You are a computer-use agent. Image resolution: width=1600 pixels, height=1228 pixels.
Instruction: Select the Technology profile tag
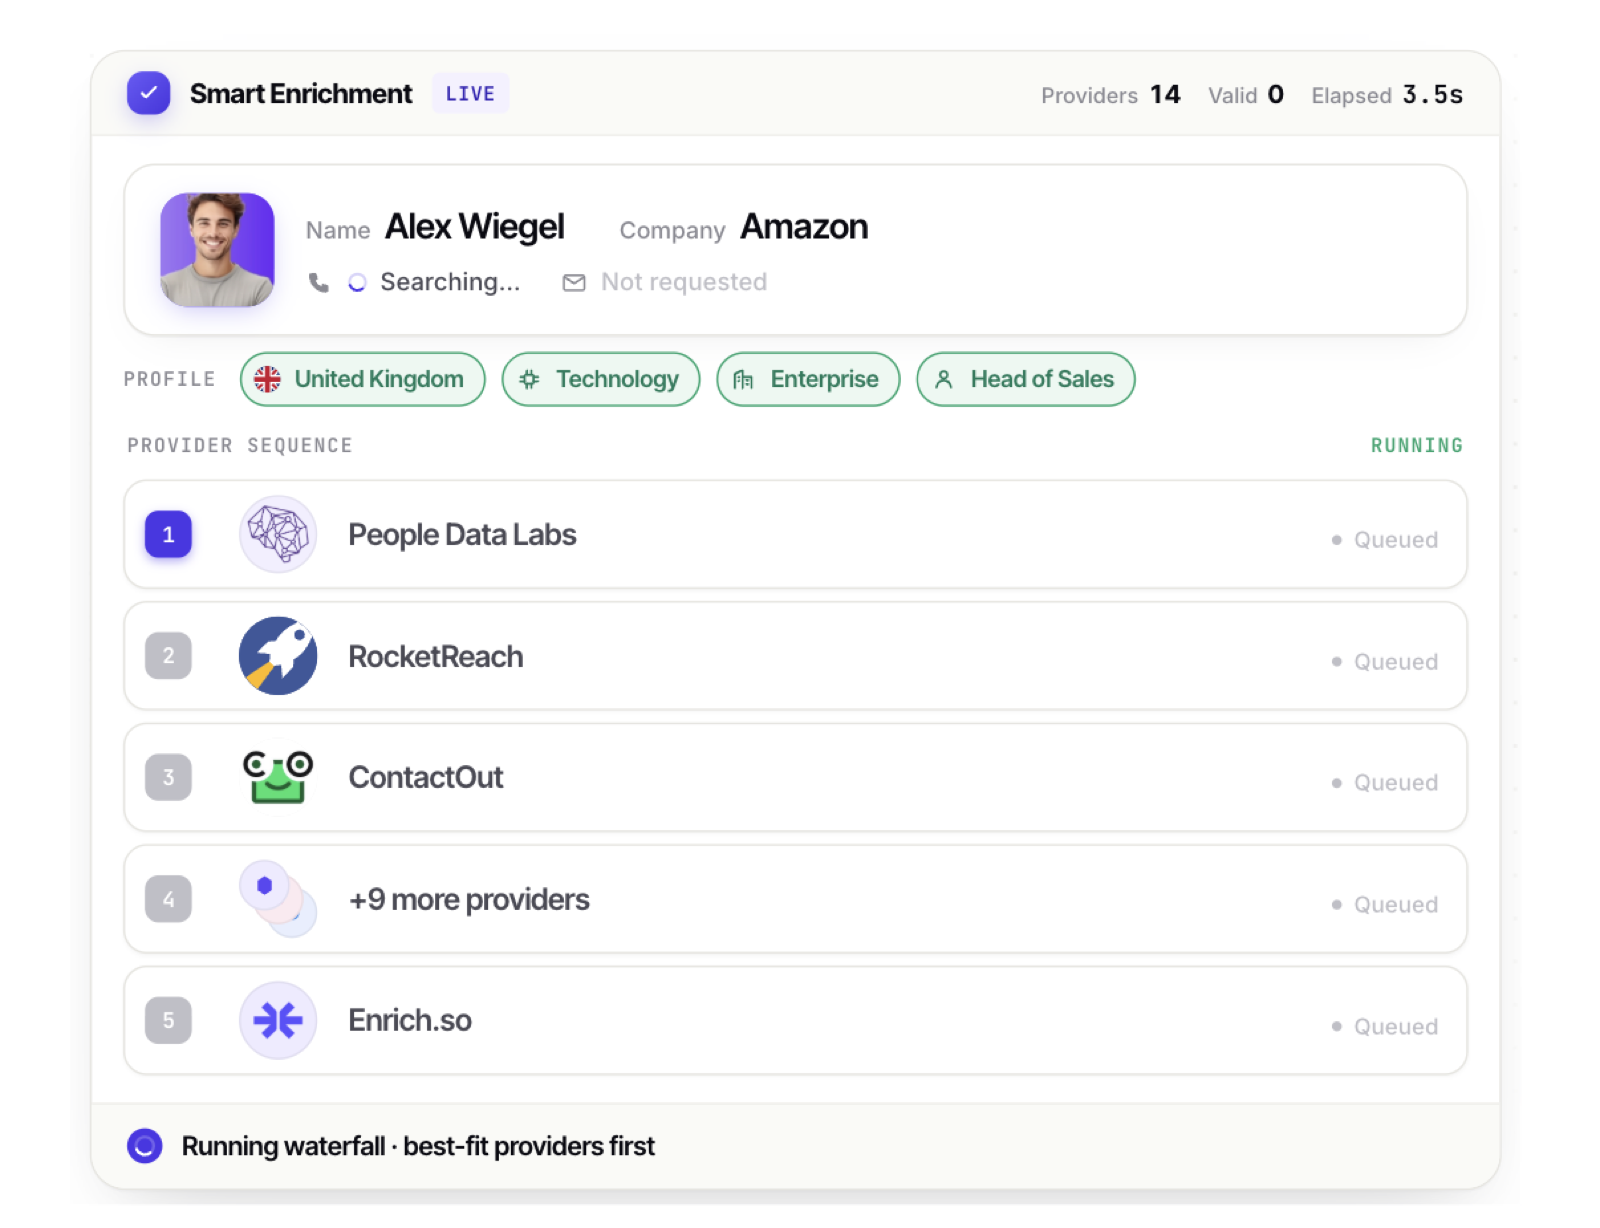[601, 379]
